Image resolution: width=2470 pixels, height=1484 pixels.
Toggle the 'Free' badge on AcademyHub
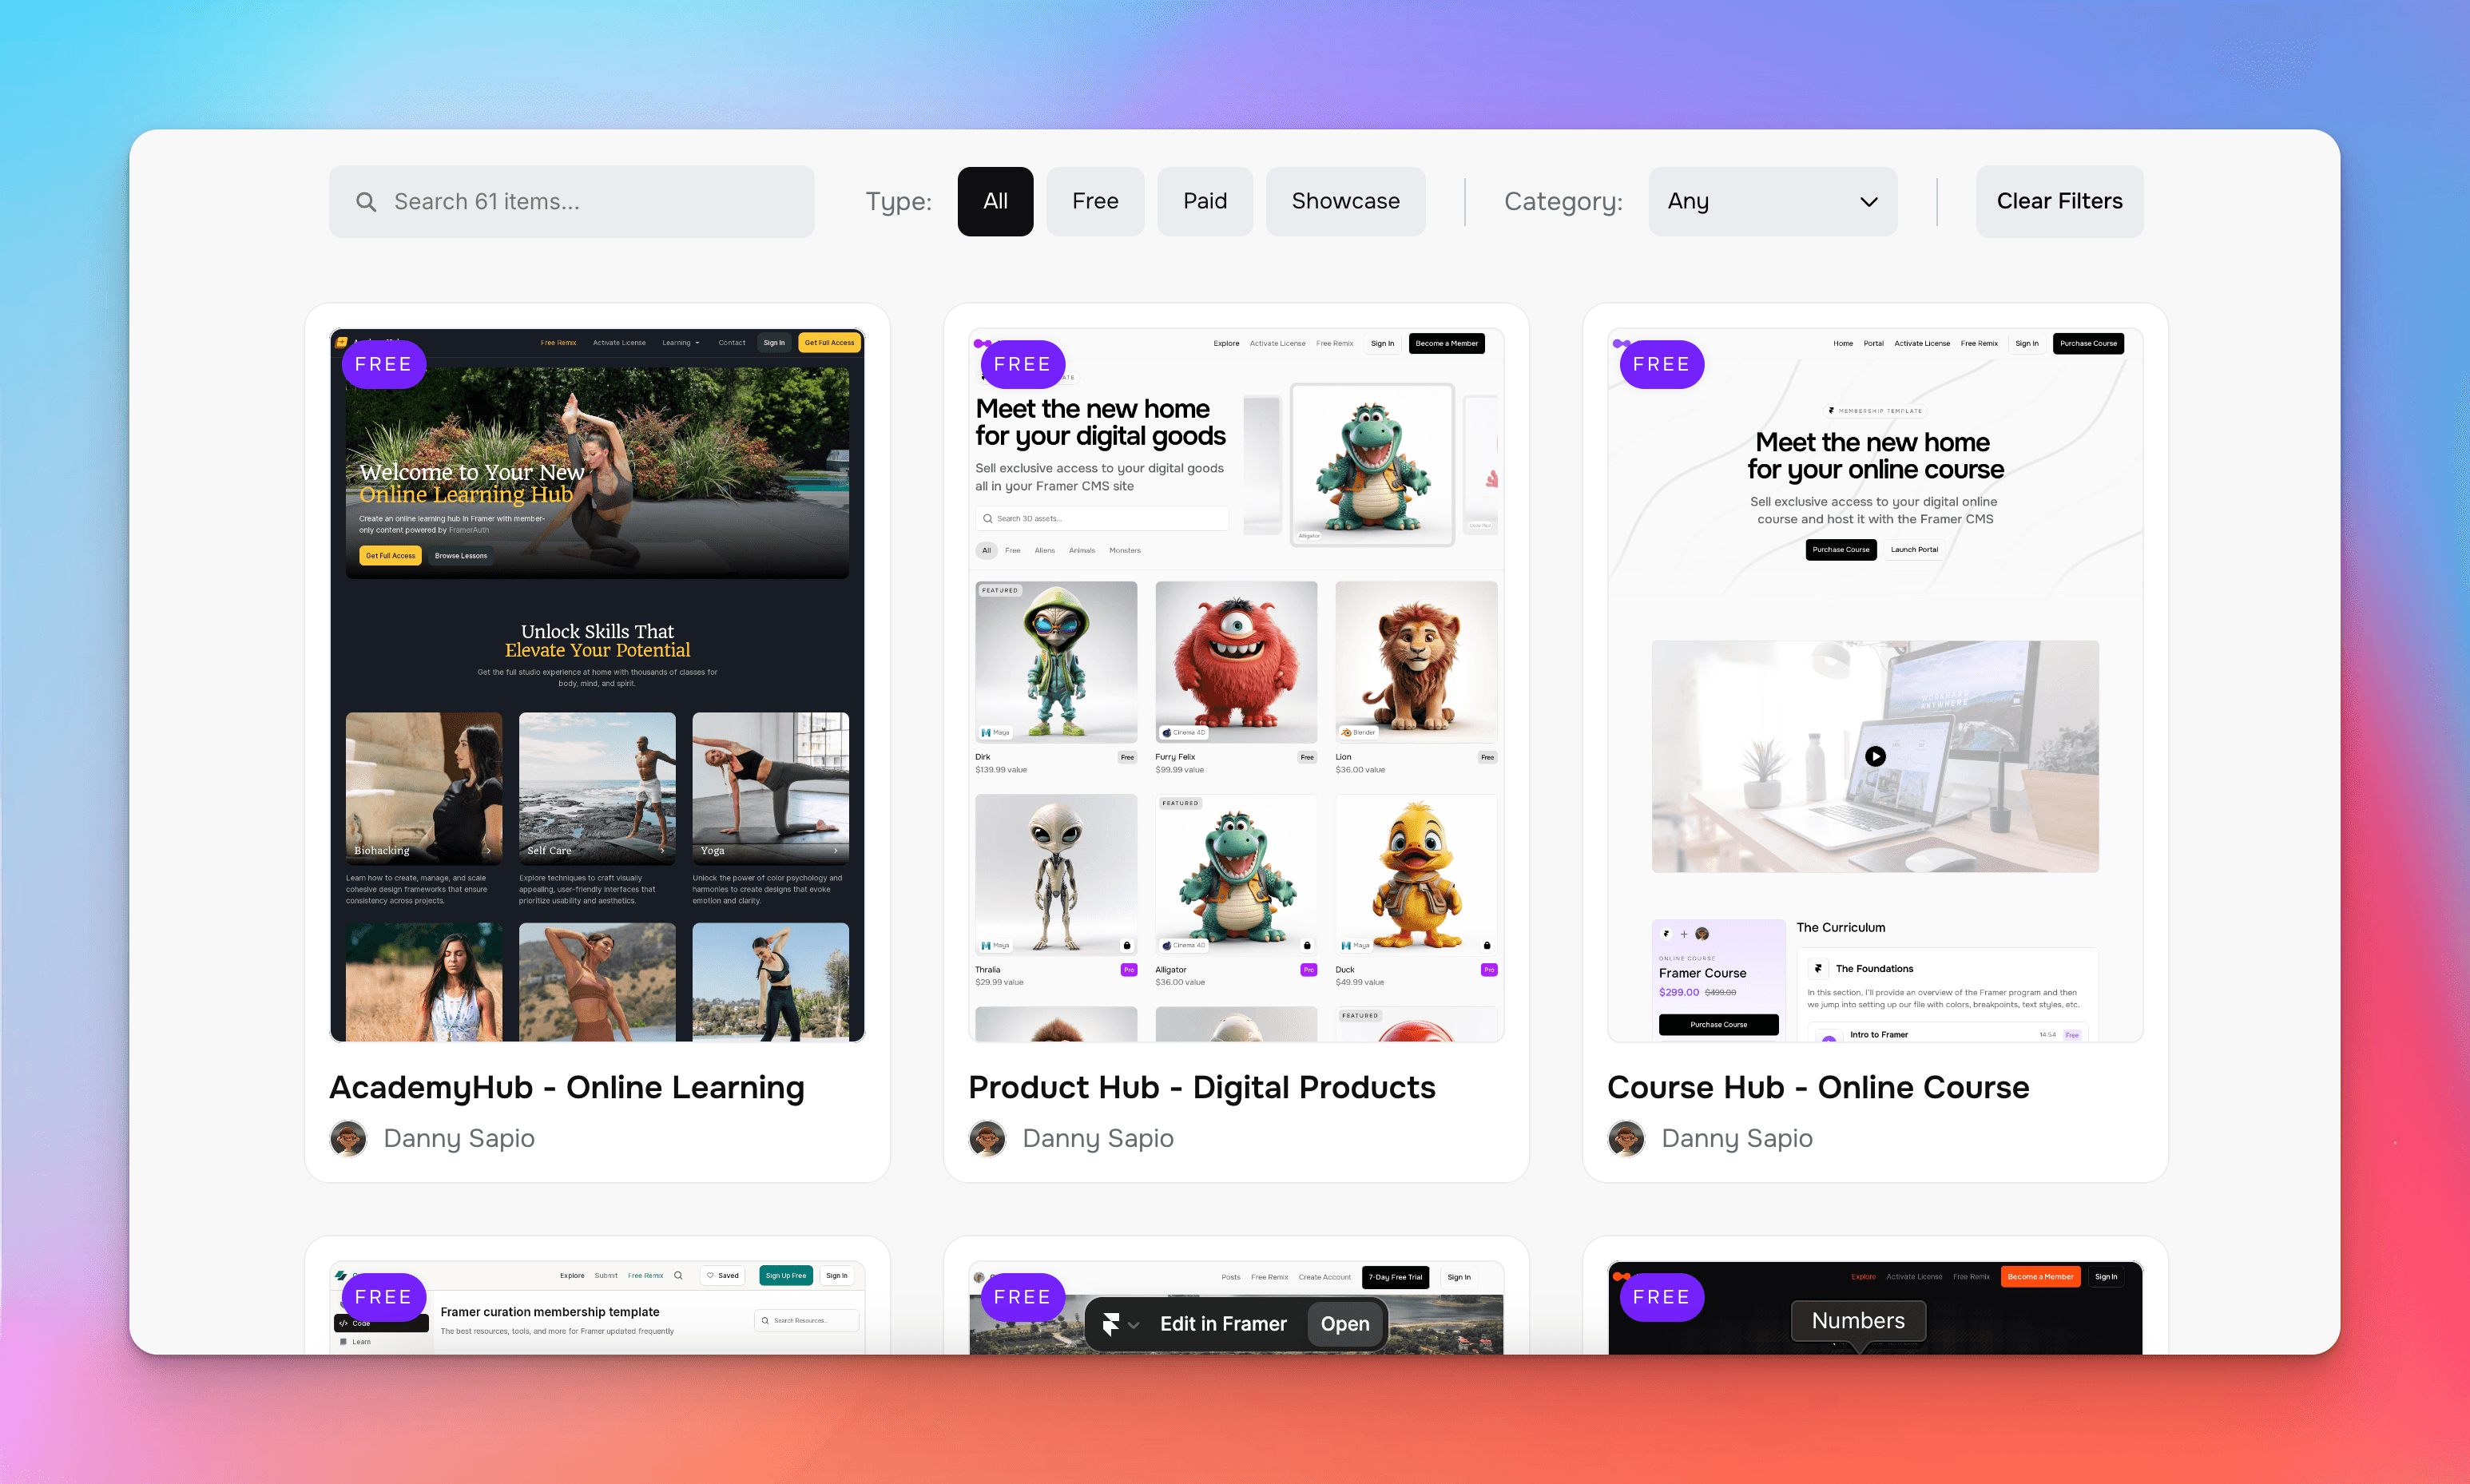[383, 363]
